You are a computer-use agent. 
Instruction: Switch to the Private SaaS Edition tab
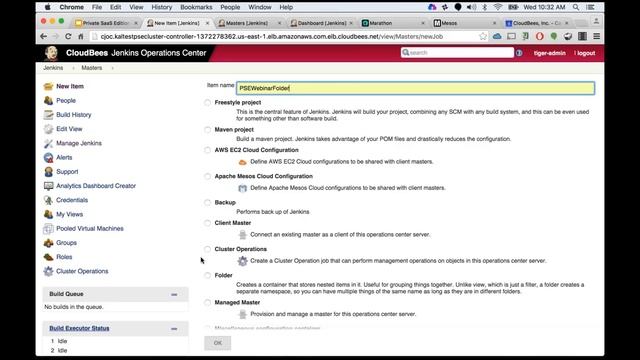pyautogui.click(x=106, y=23)
